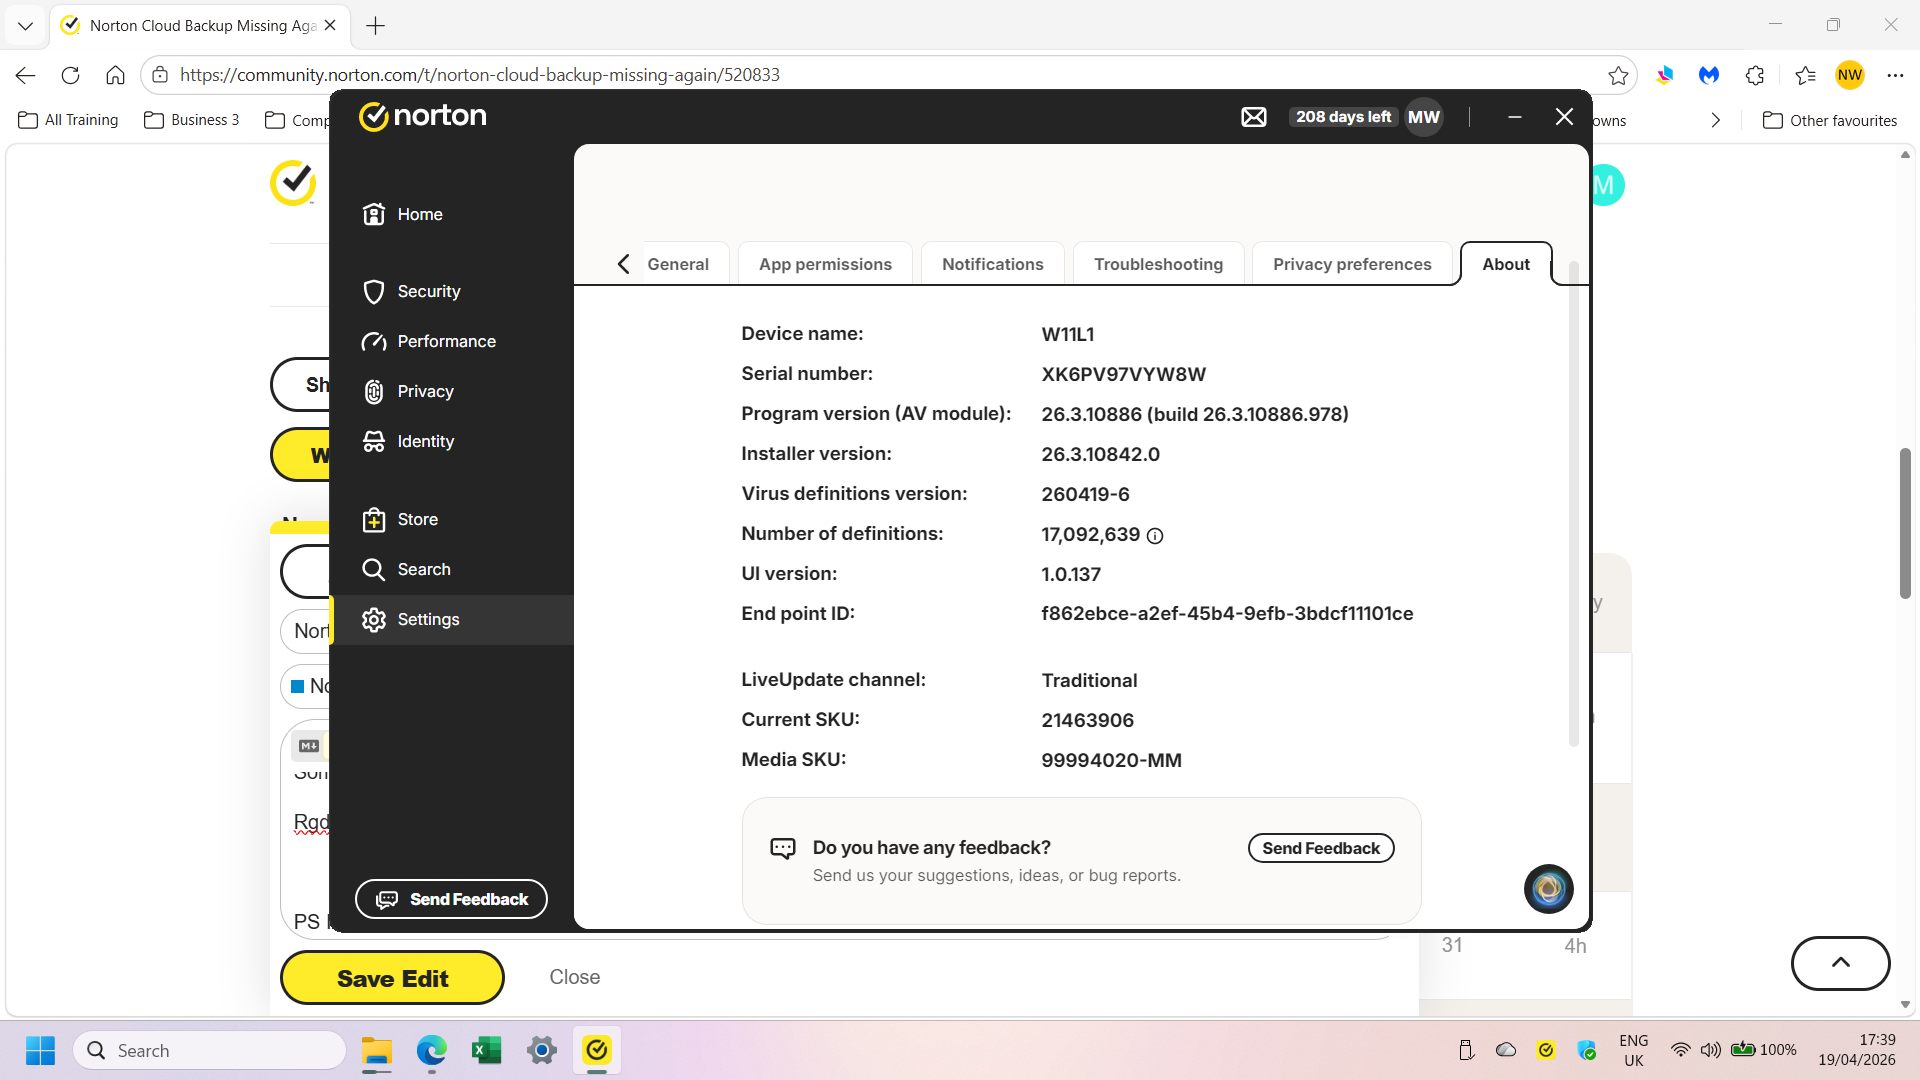Refresh the browser page

coord(70,75)
